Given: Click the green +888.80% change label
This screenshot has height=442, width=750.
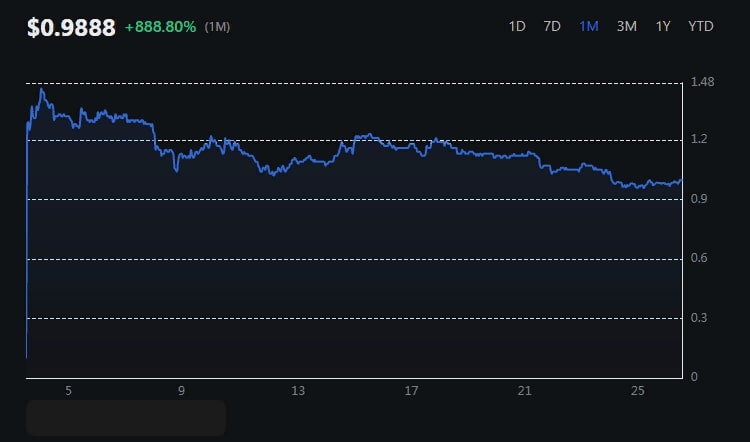Looking at the screenshot, I should pos(160,27).
